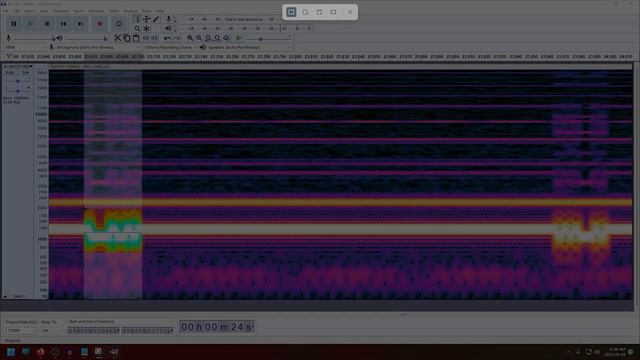Adjust the playback volume slider
Screen dimensions: 640x360
85,38
